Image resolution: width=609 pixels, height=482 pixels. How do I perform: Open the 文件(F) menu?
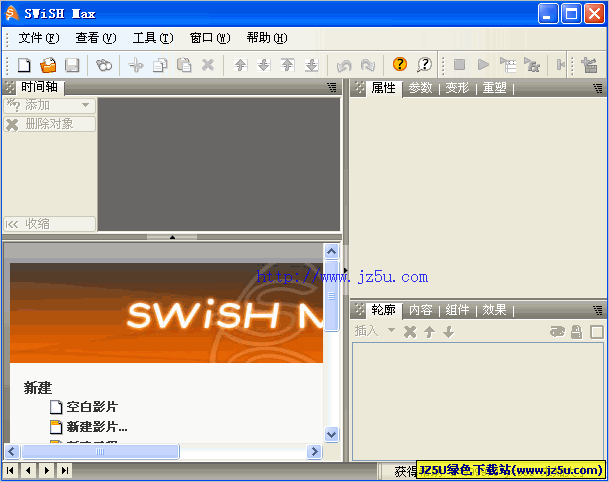(x=39, y=38)
